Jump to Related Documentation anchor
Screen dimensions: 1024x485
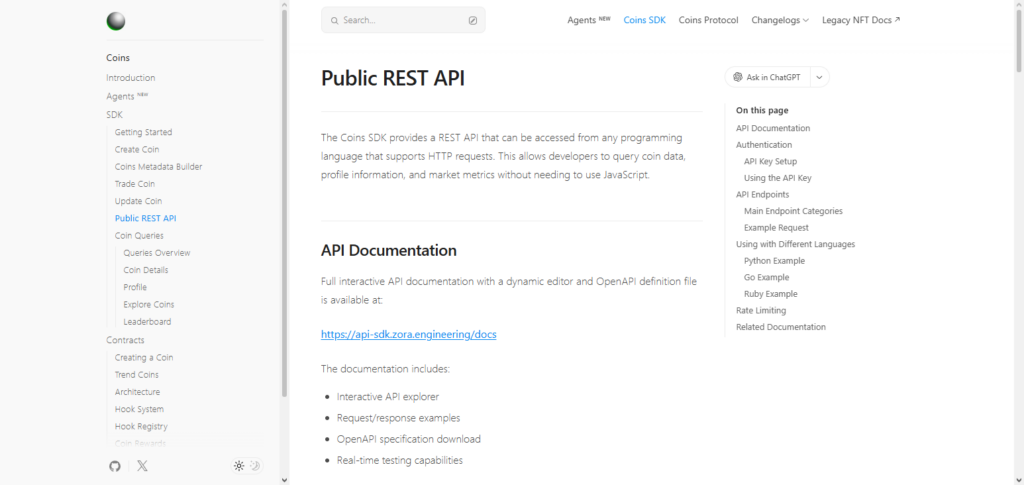click(781, 327)
